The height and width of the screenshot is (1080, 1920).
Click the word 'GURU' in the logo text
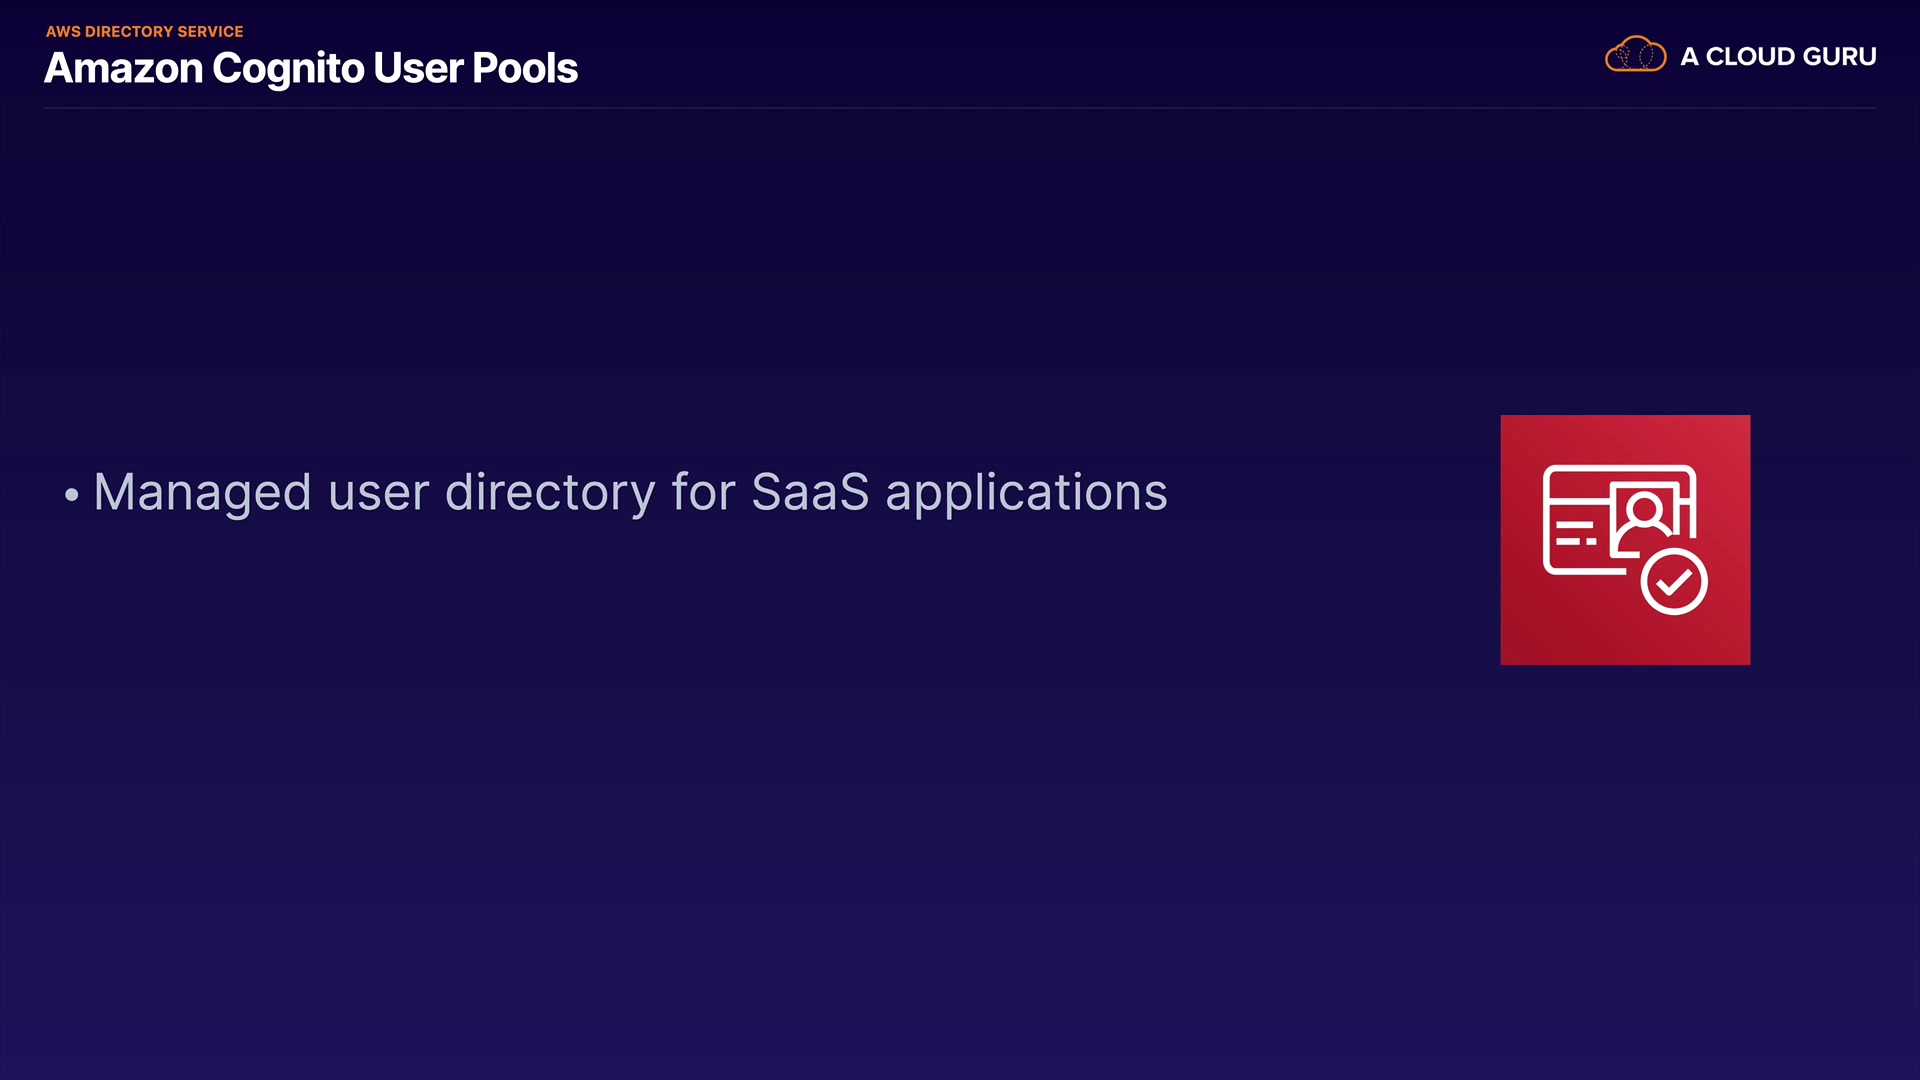click(1839, 57)
